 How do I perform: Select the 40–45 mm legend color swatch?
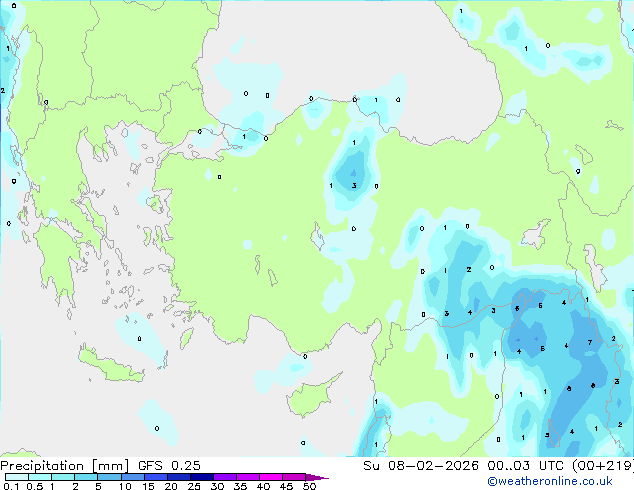point(271,477)
